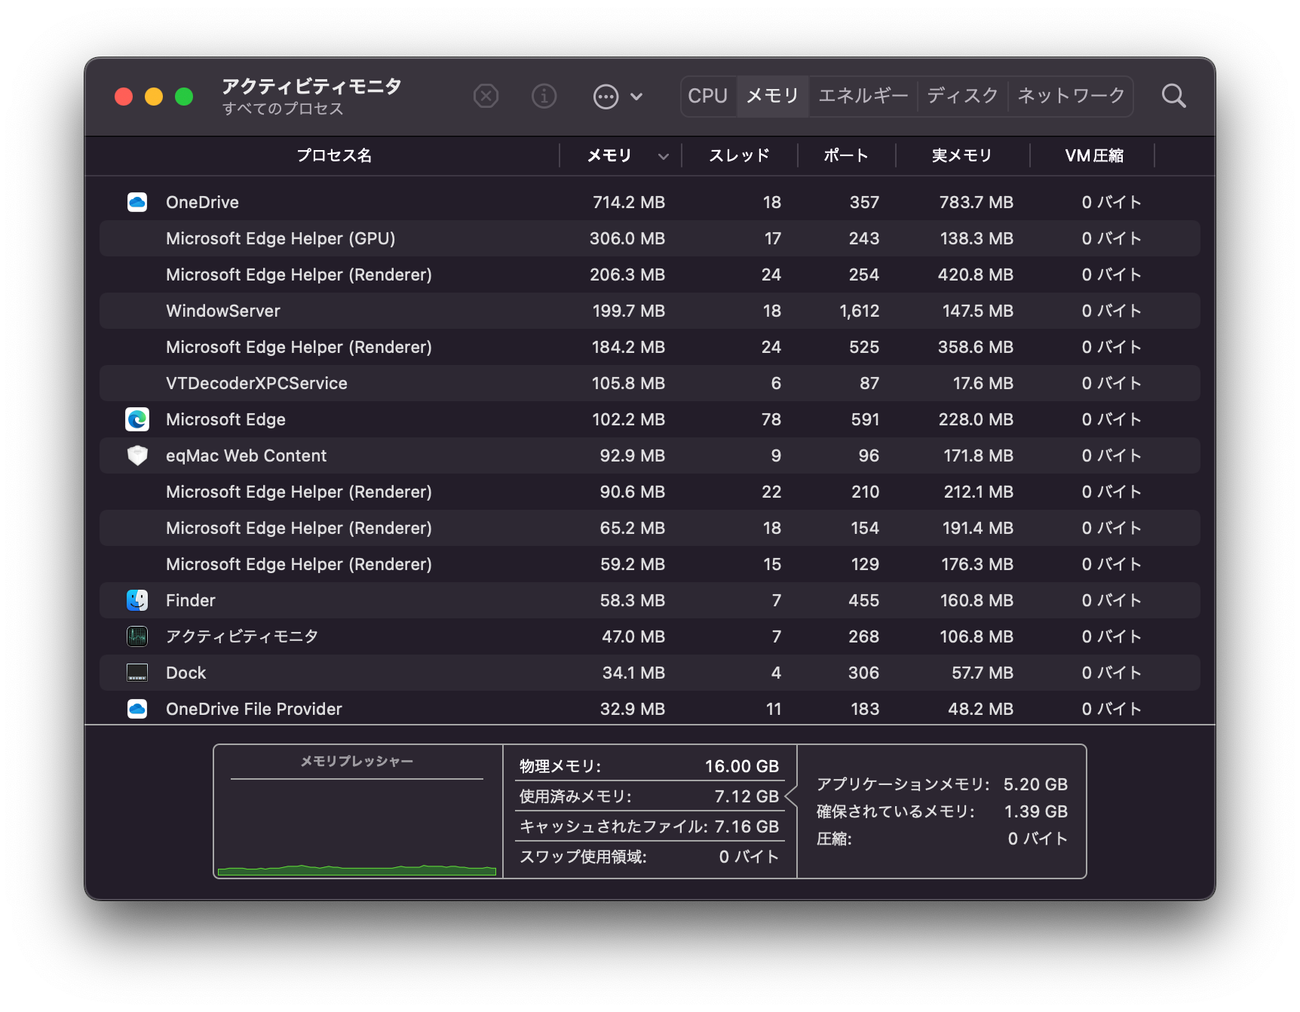Click the メモリプレッシャー graph
The image size is (1300, 1012).
tap(357, 825)
